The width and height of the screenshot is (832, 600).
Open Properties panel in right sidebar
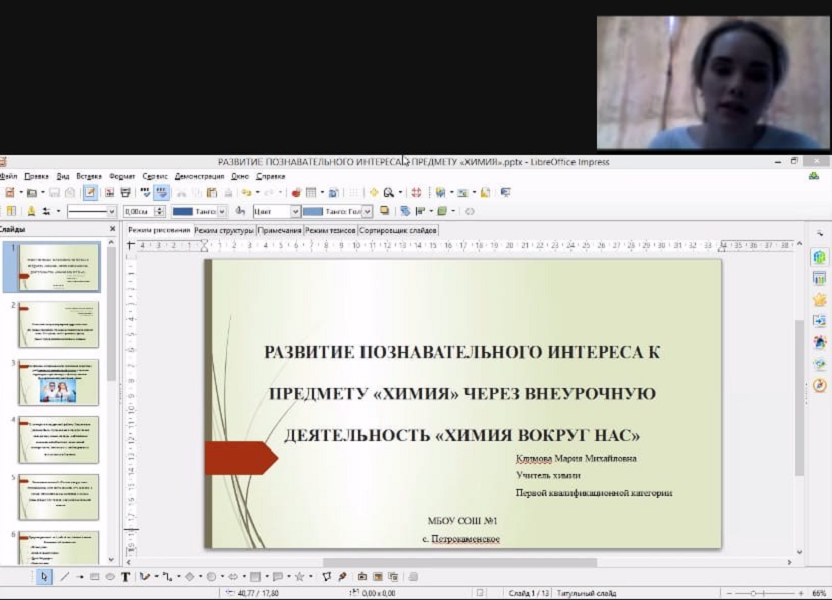pyautogui.click(x=820, y=257)
